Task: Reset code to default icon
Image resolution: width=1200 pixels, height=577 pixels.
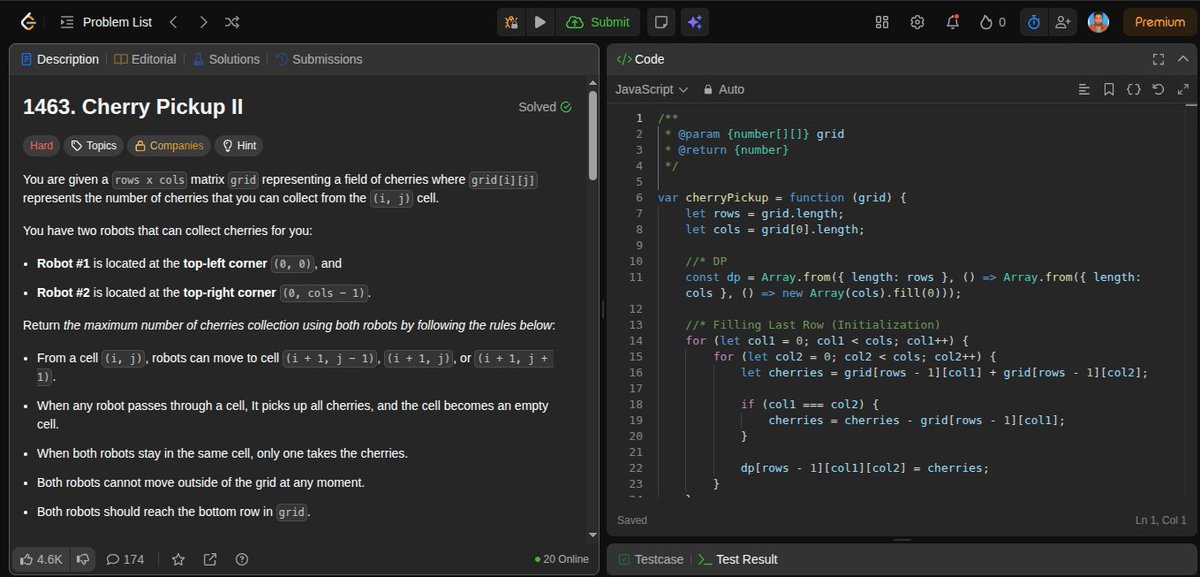Action: 1158,89
